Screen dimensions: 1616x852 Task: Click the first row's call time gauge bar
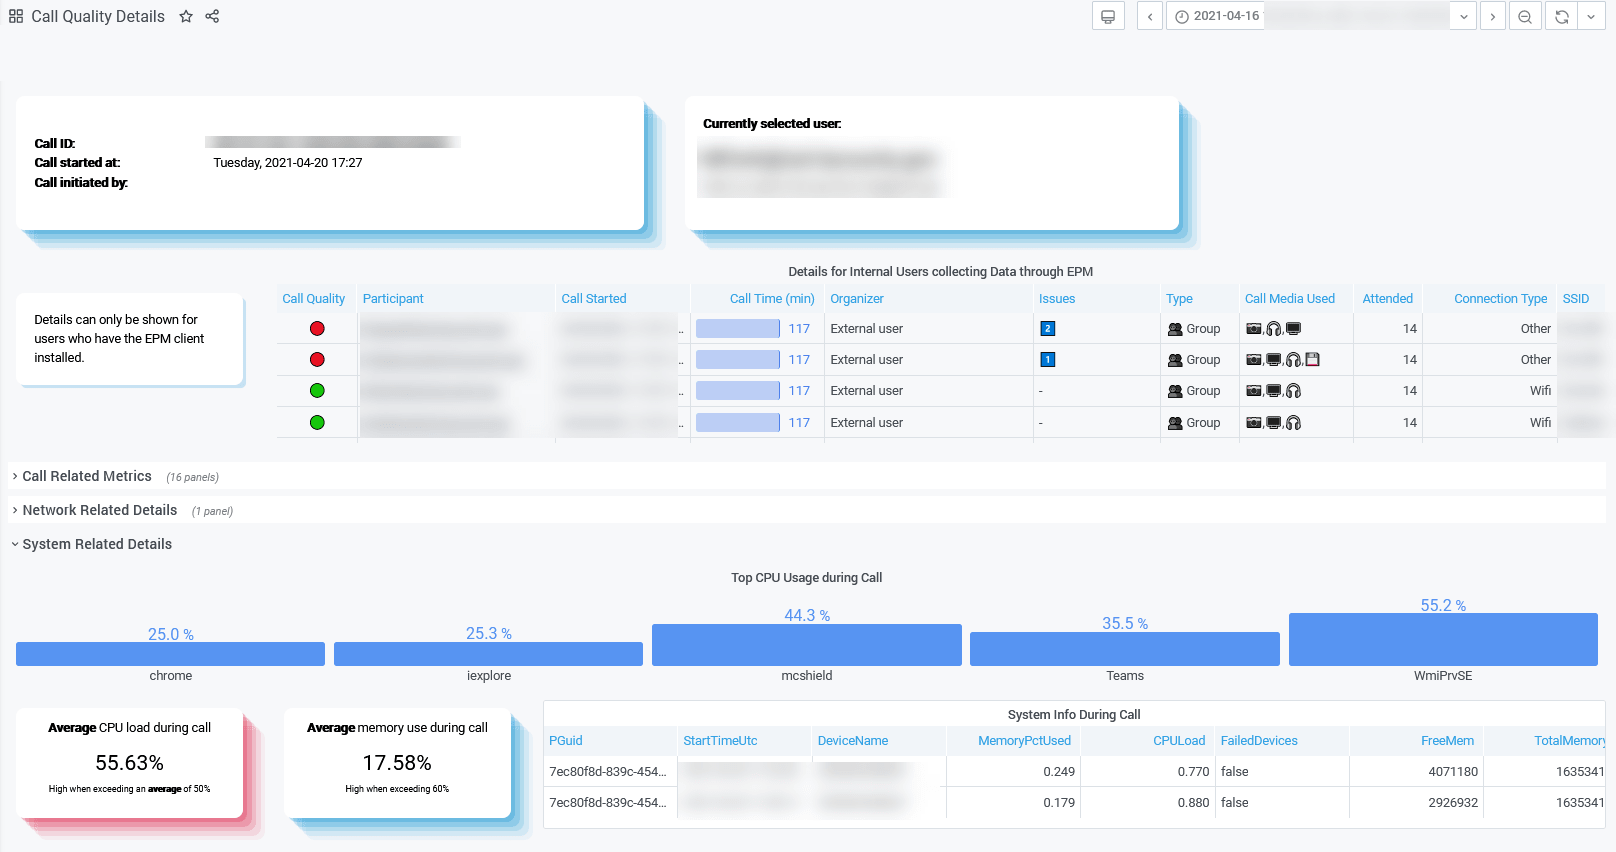pos(738,329)
